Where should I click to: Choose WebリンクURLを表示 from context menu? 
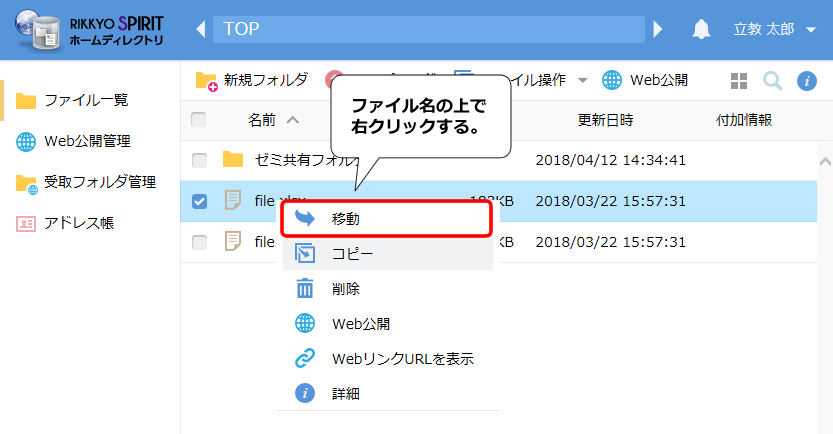[388, 359]
